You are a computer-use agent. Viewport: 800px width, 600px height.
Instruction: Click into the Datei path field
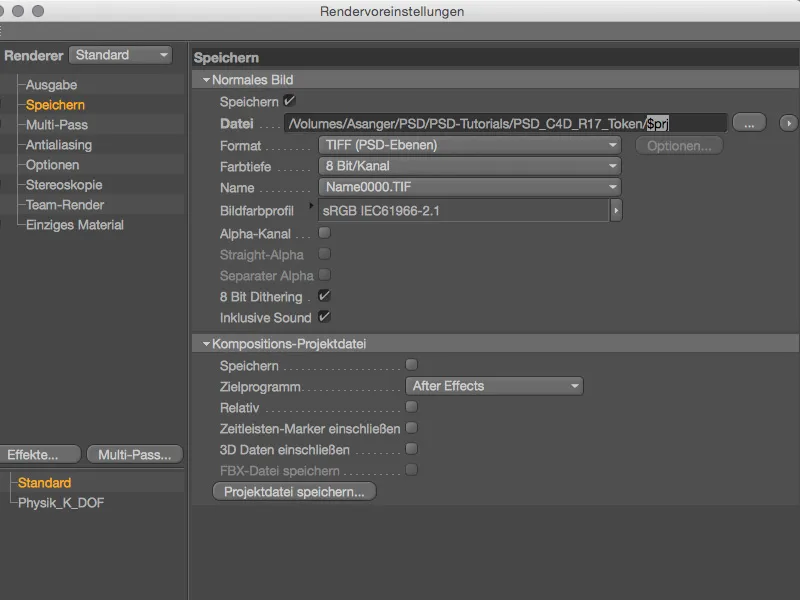click(x=506, y=123)
